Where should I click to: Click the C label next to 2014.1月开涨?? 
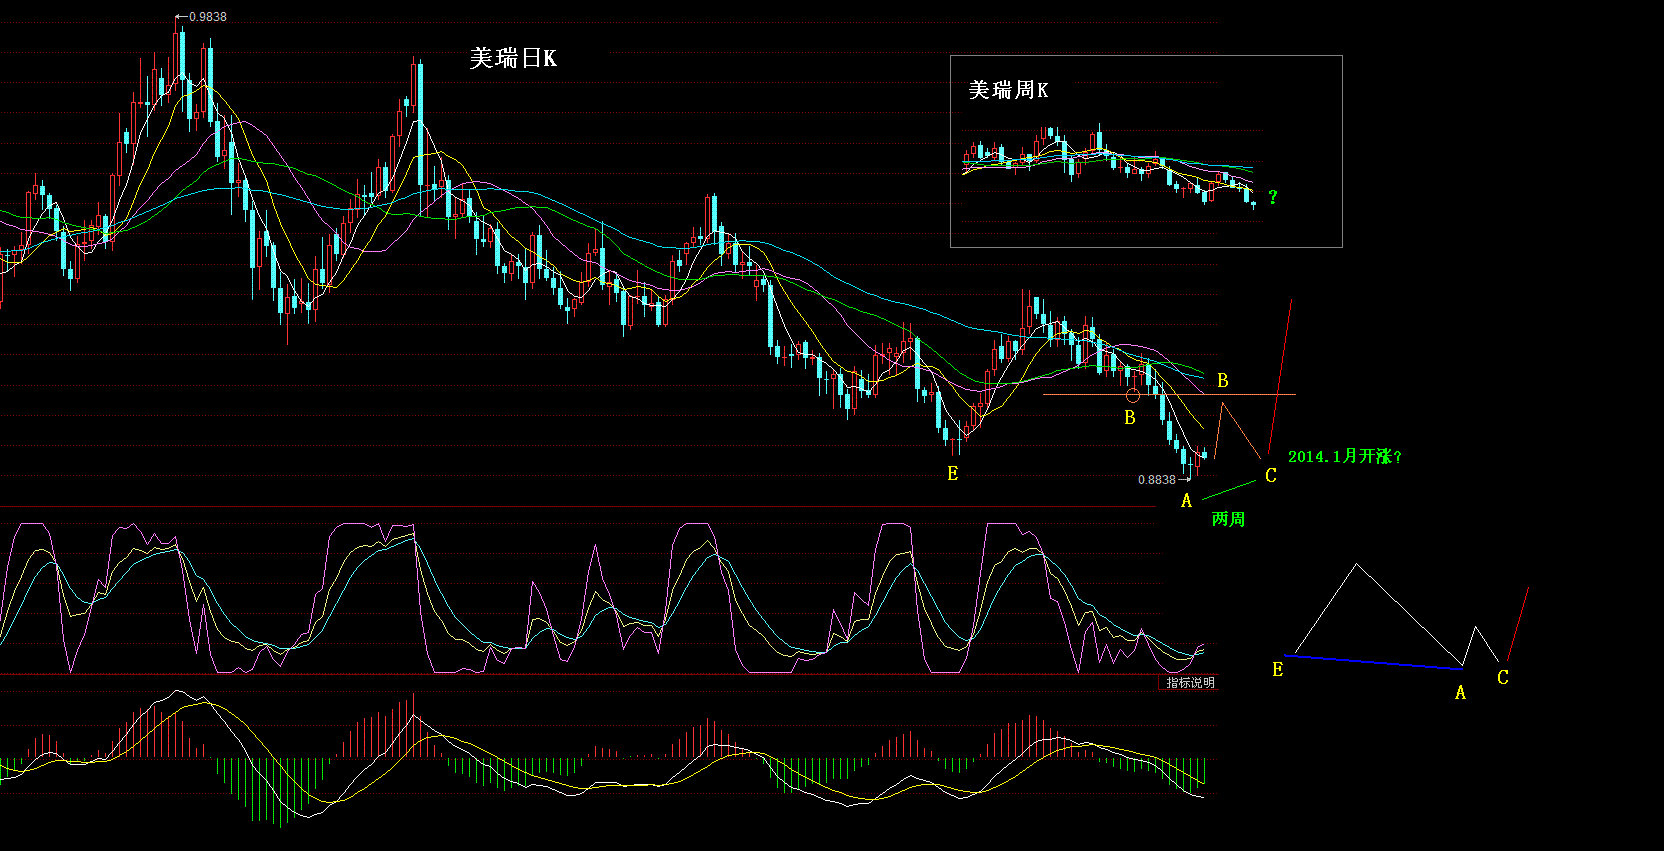click(x=1271, y=476)
